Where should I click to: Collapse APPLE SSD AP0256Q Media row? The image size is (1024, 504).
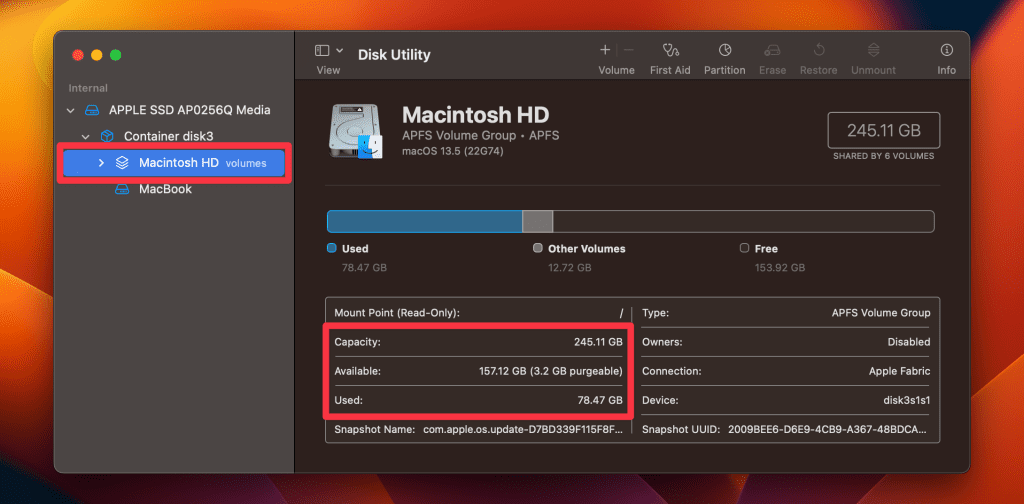71,110
